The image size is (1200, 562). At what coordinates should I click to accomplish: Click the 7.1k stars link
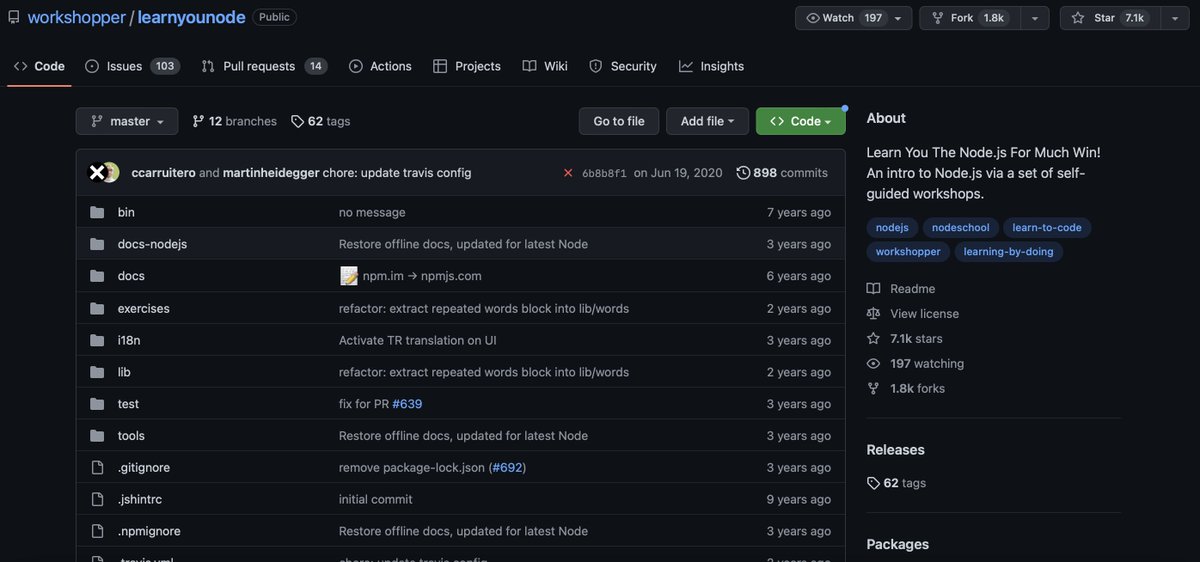(905, 339)
